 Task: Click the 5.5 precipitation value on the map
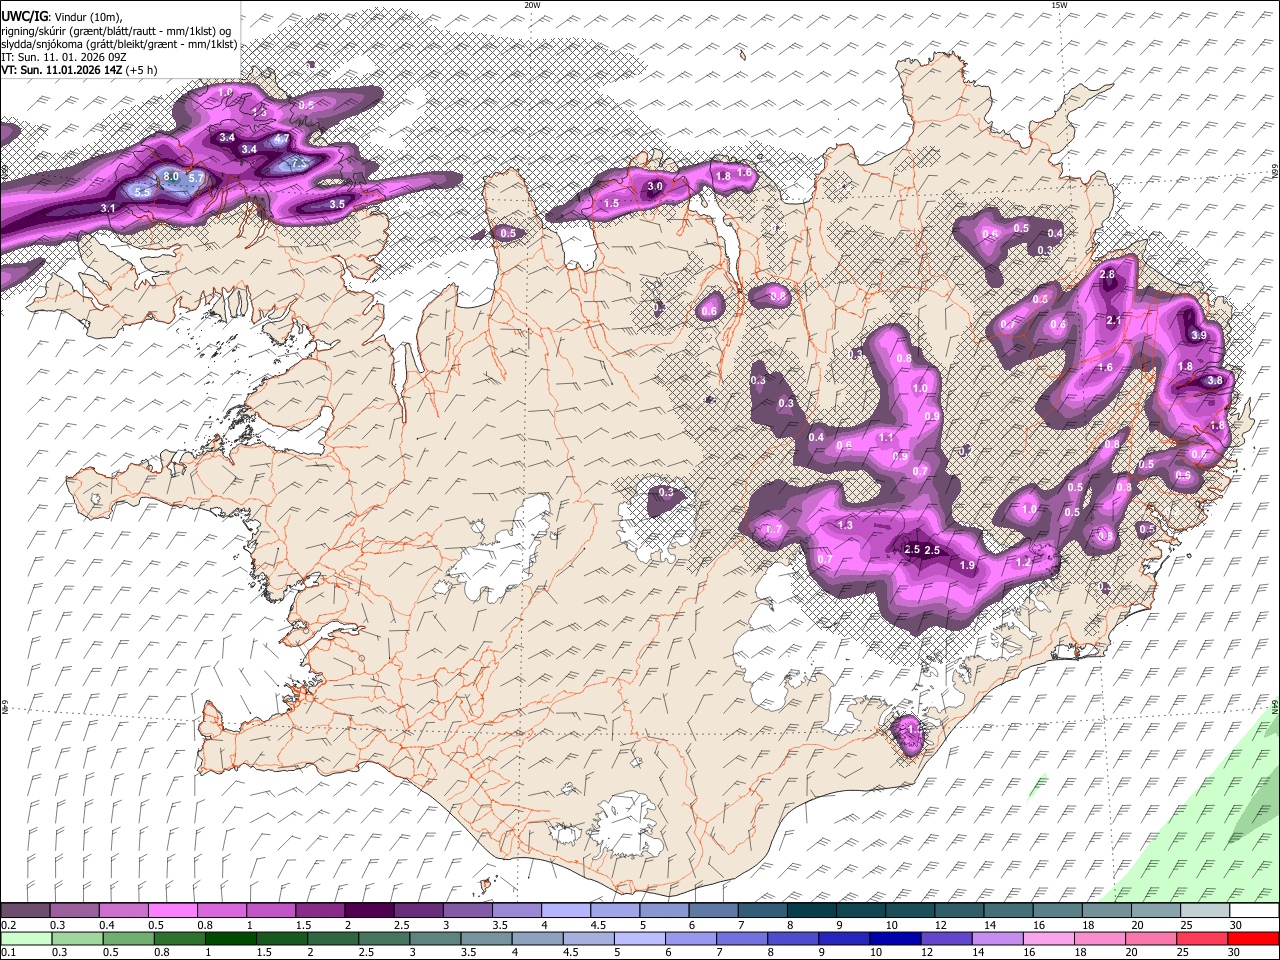pyautogui.click(x=142, y=192)
